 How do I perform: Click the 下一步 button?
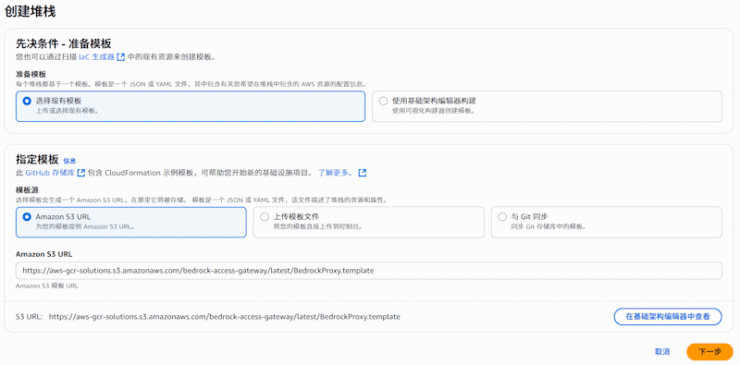coord(709,352)
